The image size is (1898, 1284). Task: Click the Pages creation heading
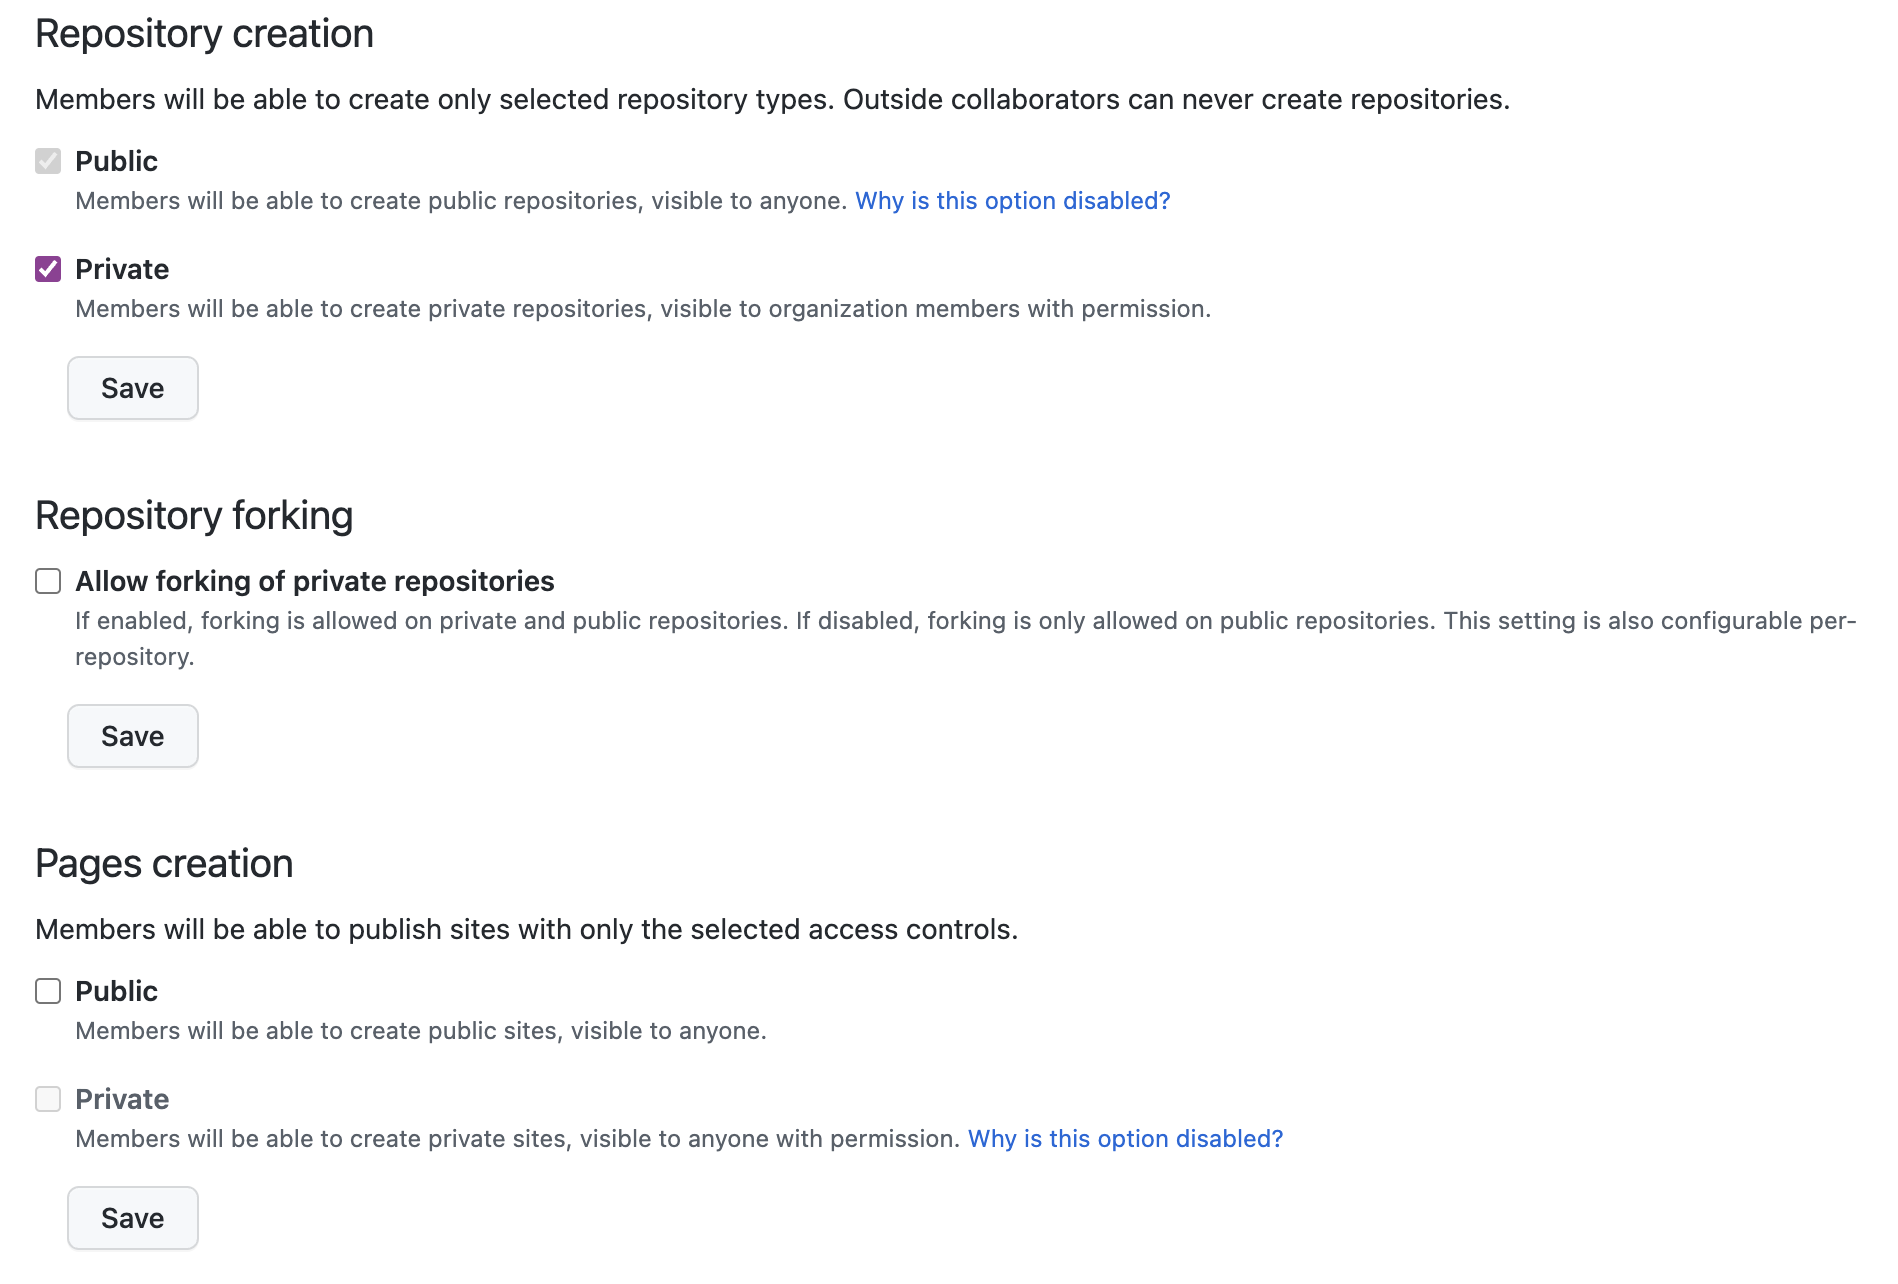tap(164, 864)
